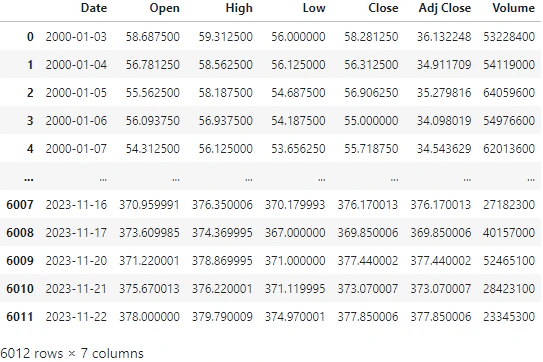Click date cell 2000-01-06
This screenshot has width=543, height=362.
click(76, 121)
